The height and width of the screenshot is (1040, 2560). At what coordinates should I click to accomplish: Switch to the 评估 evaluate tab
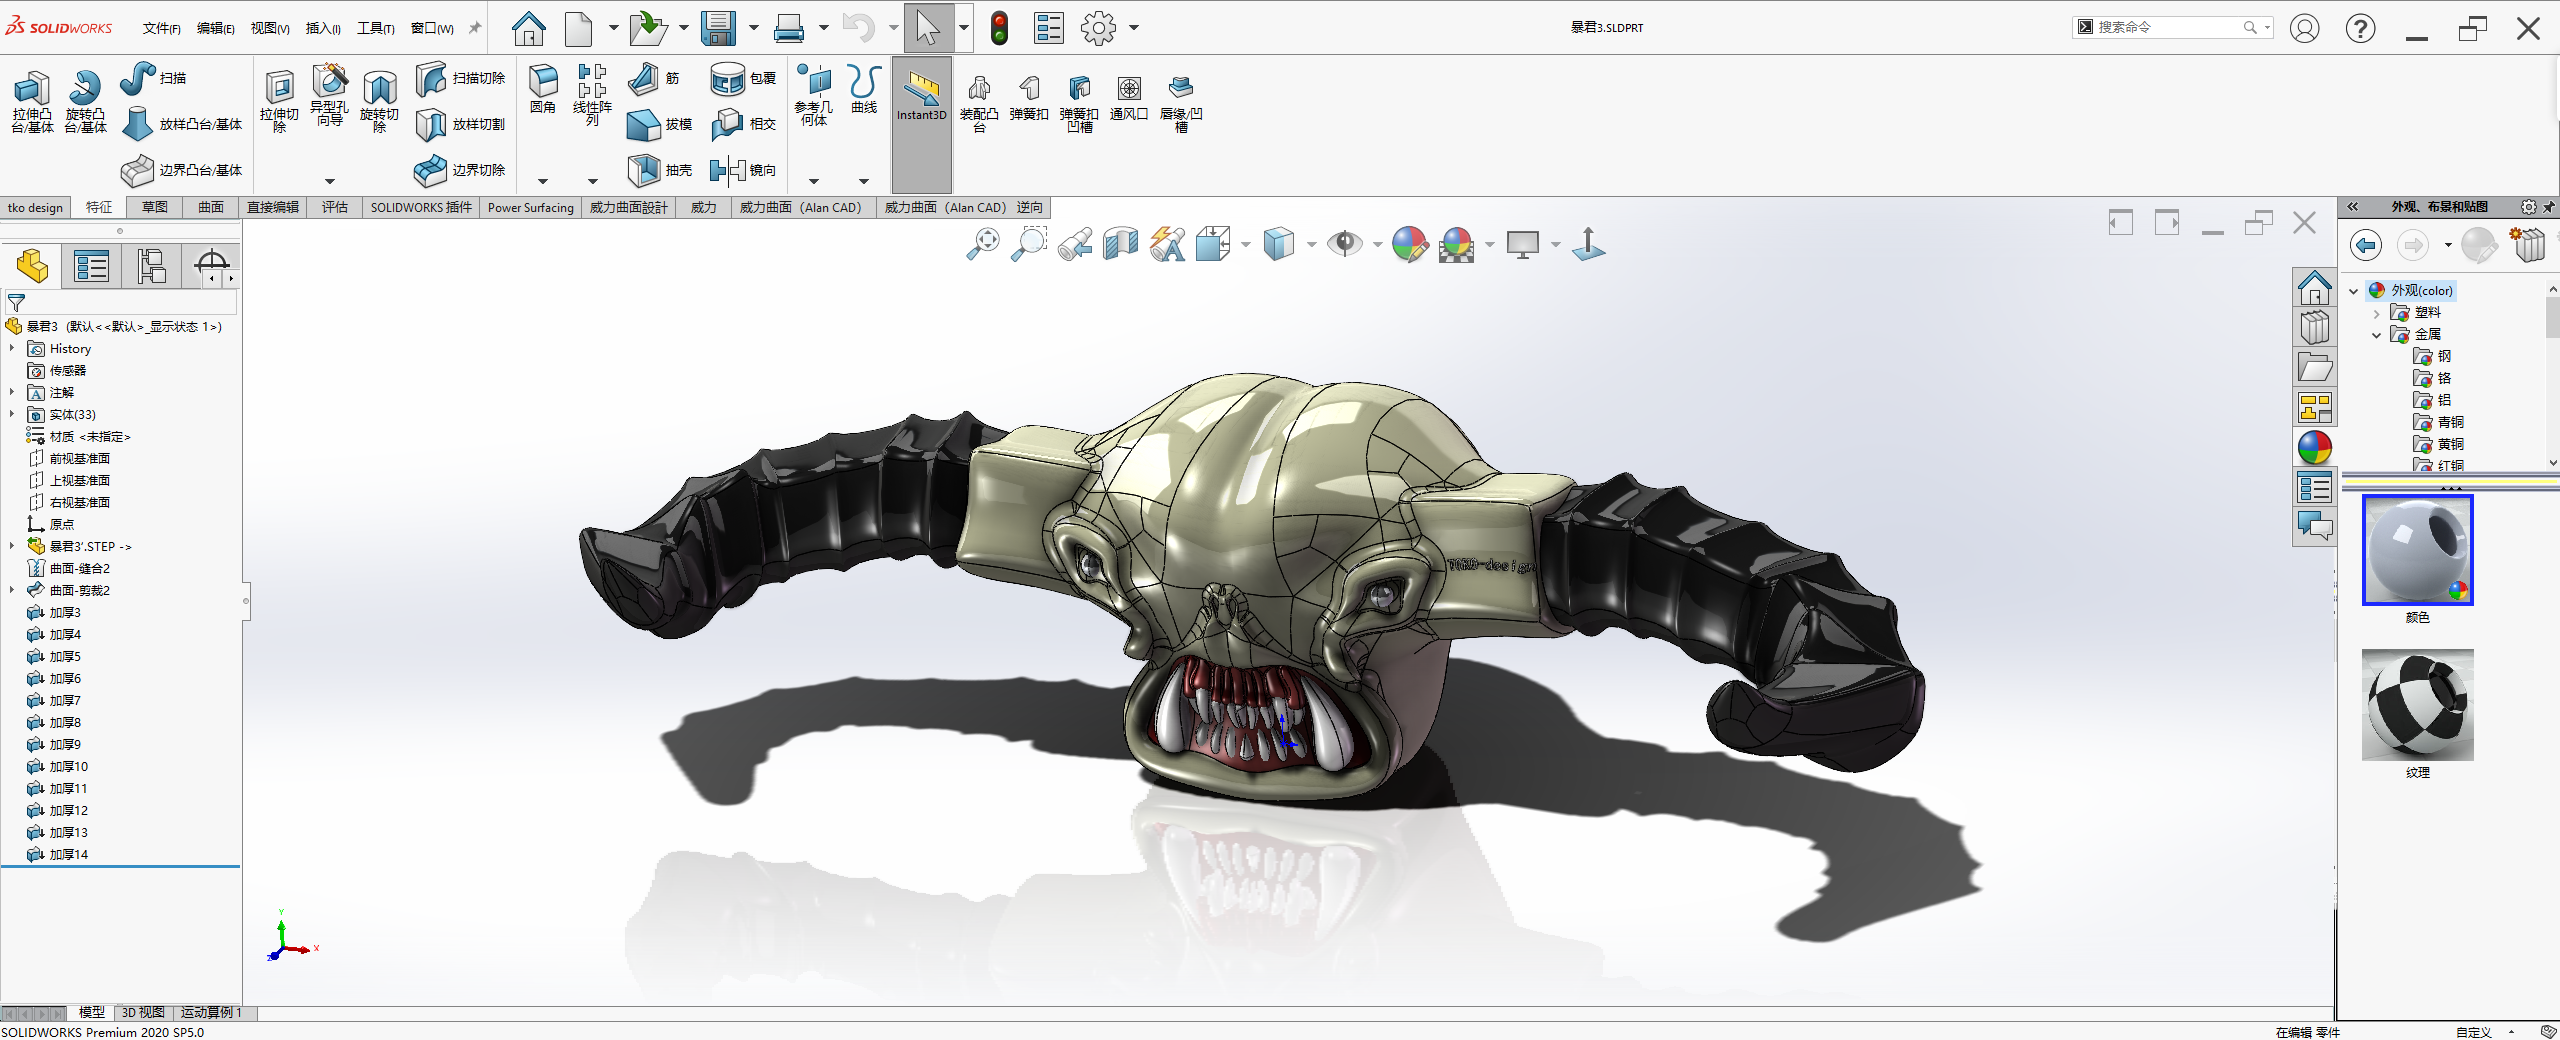[x=335, y=208]
